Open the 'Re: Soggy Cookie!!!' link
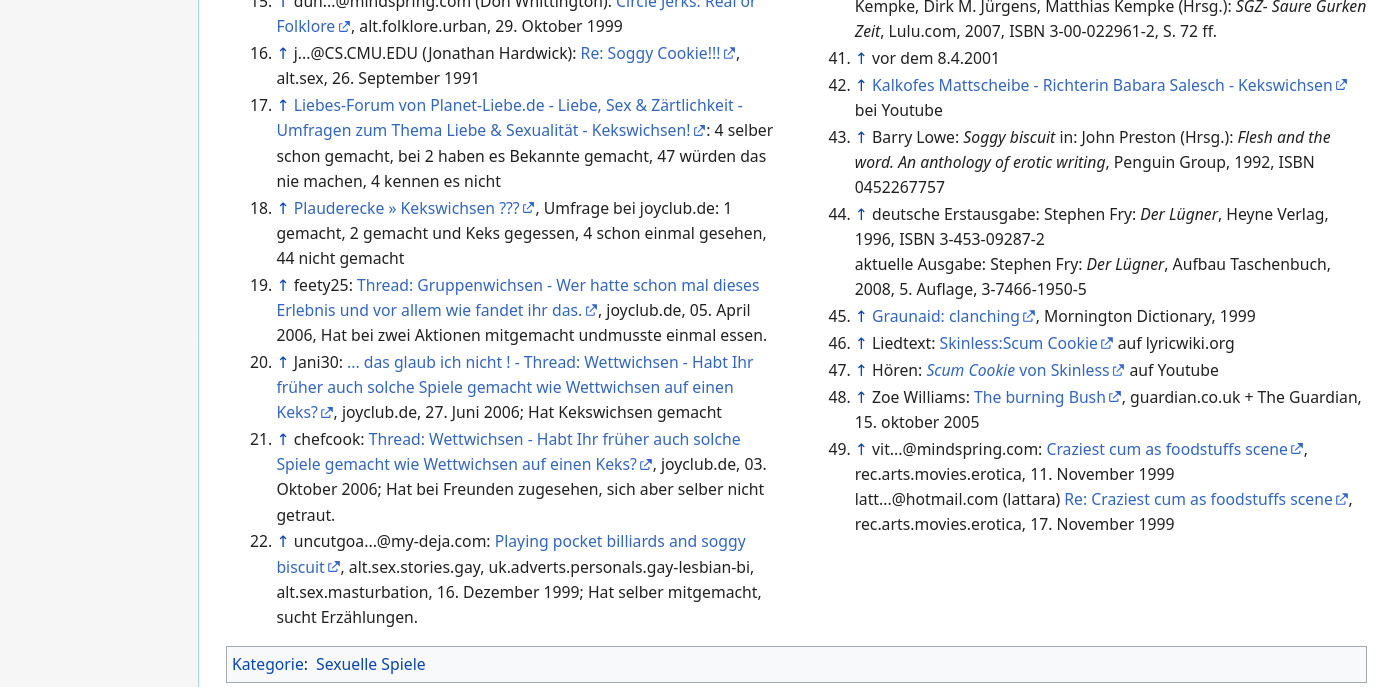1394x687 pixels. [658, 54]
